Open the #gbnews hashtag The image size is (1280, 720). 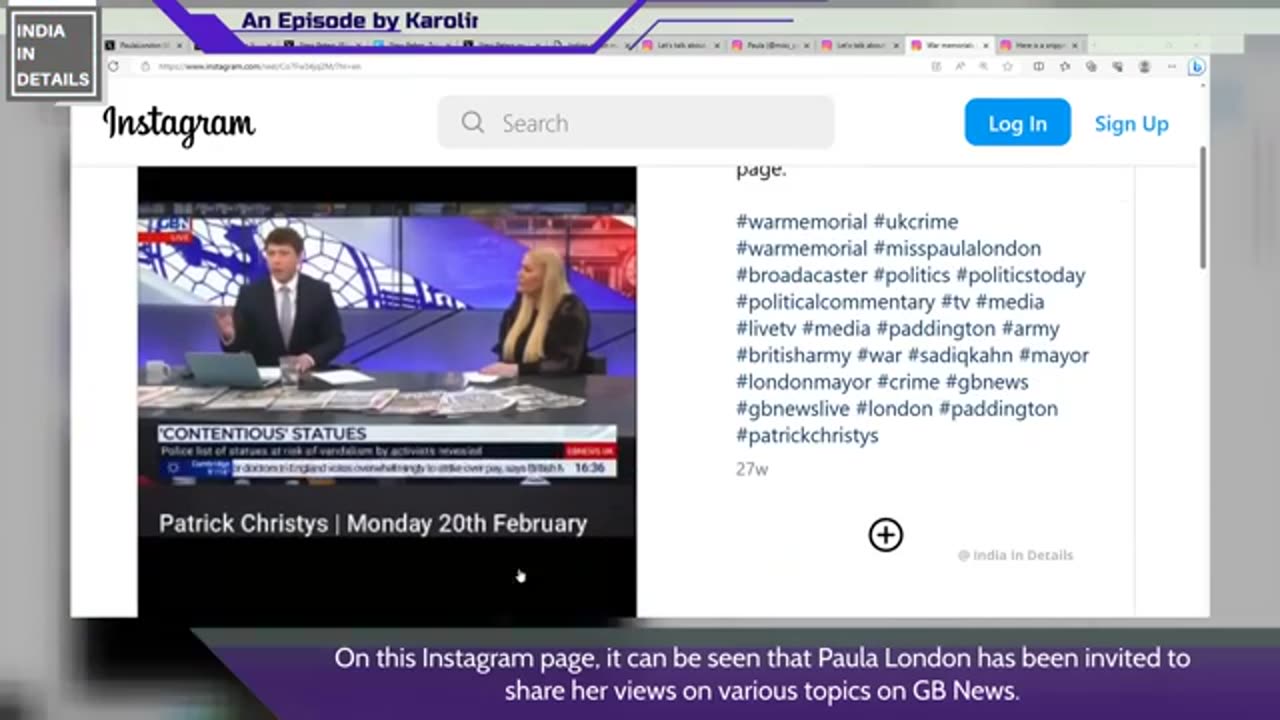987,382
